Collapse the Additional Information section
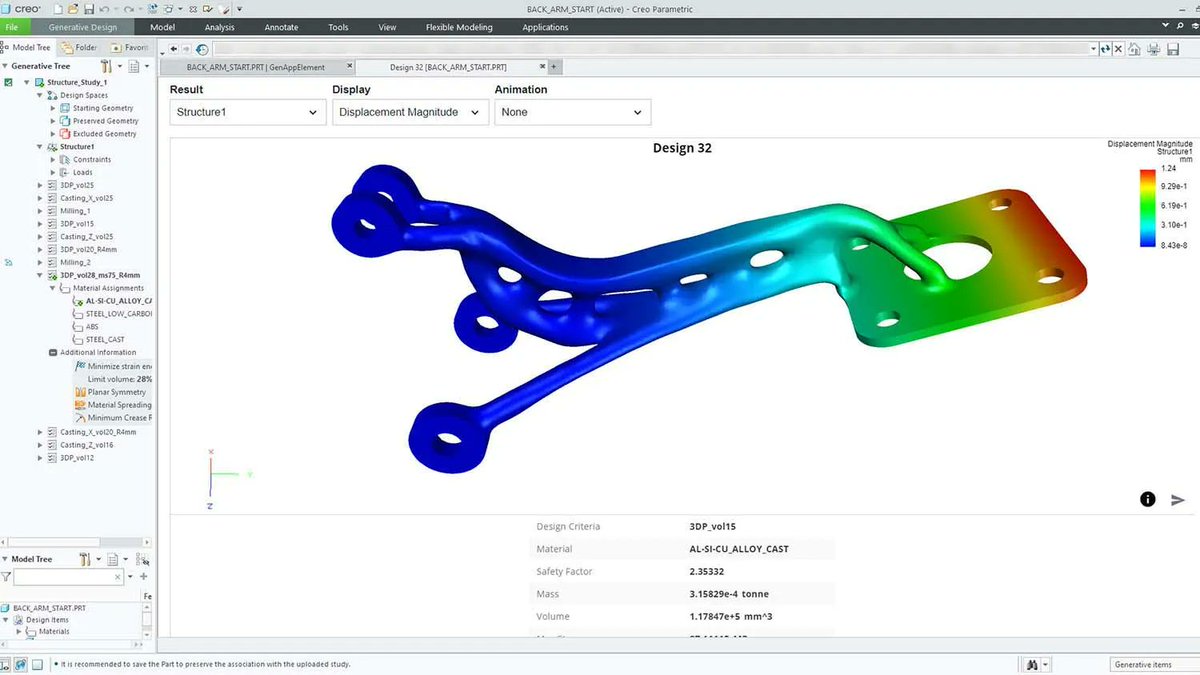 [x=53, y=352]
